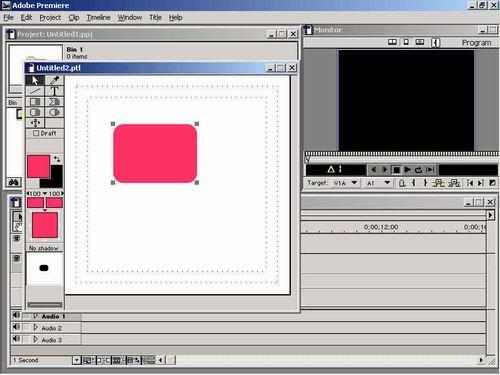This screenshot has width=500, height=375.
Task: Click the Play button in Monitor
Action: pyautogui.click(x=407, y=170)
